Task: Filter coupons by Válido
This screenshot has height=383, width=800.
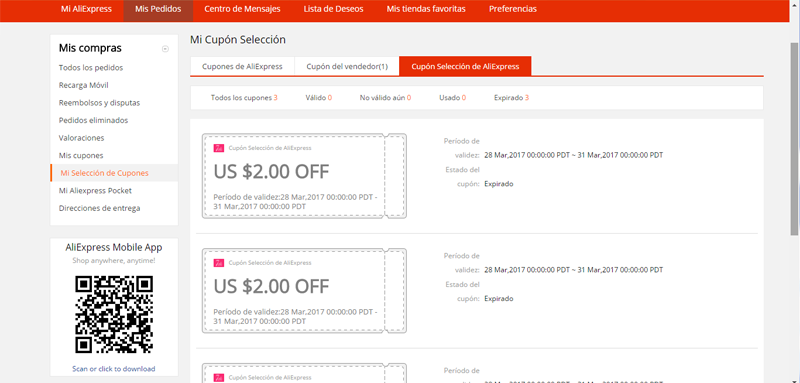Action: point(319,97)
